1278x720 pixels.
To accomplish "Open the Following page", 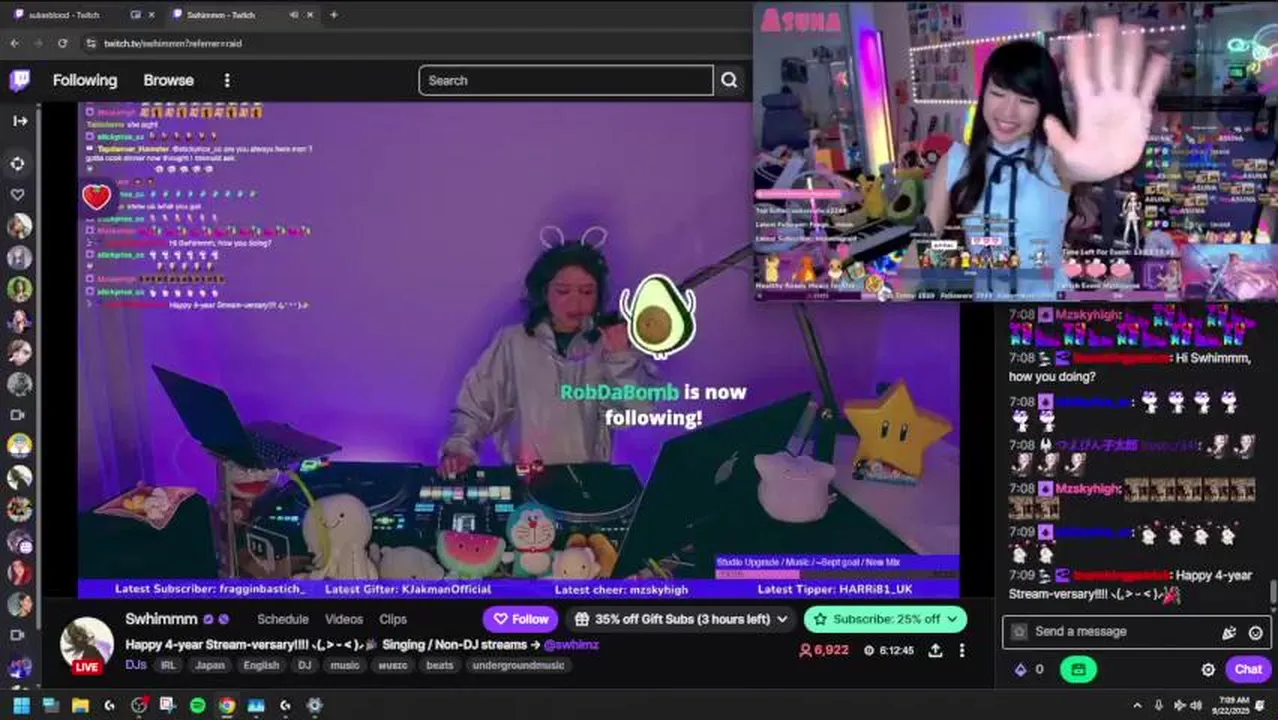I will click(85, 80).
